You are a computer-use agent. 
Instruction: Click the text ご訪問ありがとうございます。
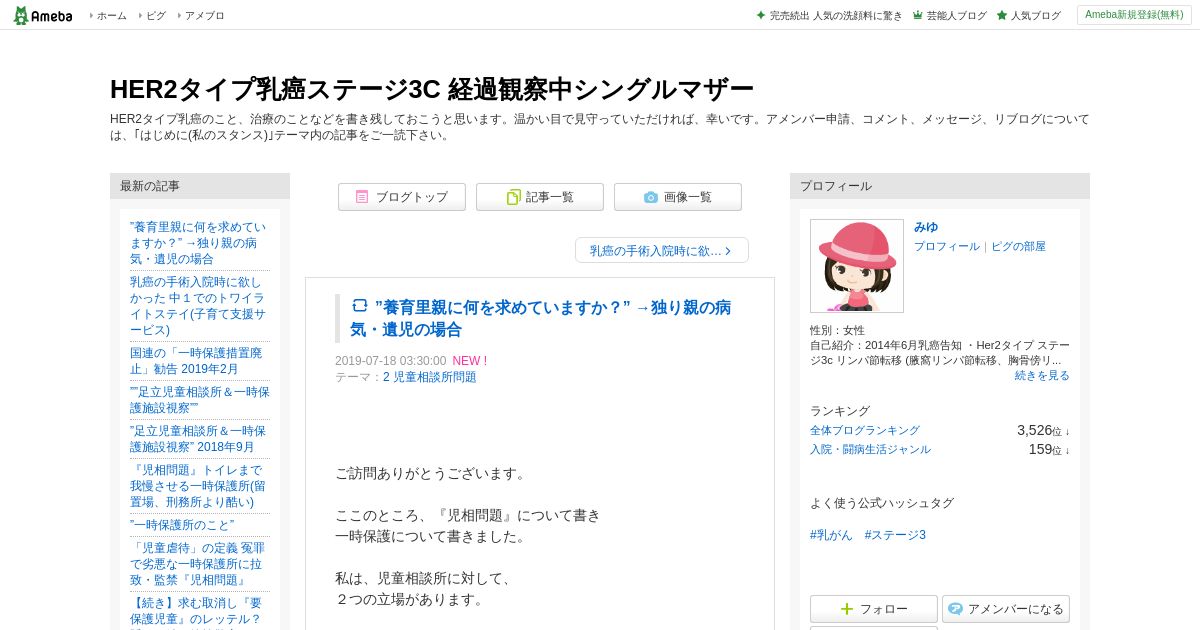(x=431, y=473)
